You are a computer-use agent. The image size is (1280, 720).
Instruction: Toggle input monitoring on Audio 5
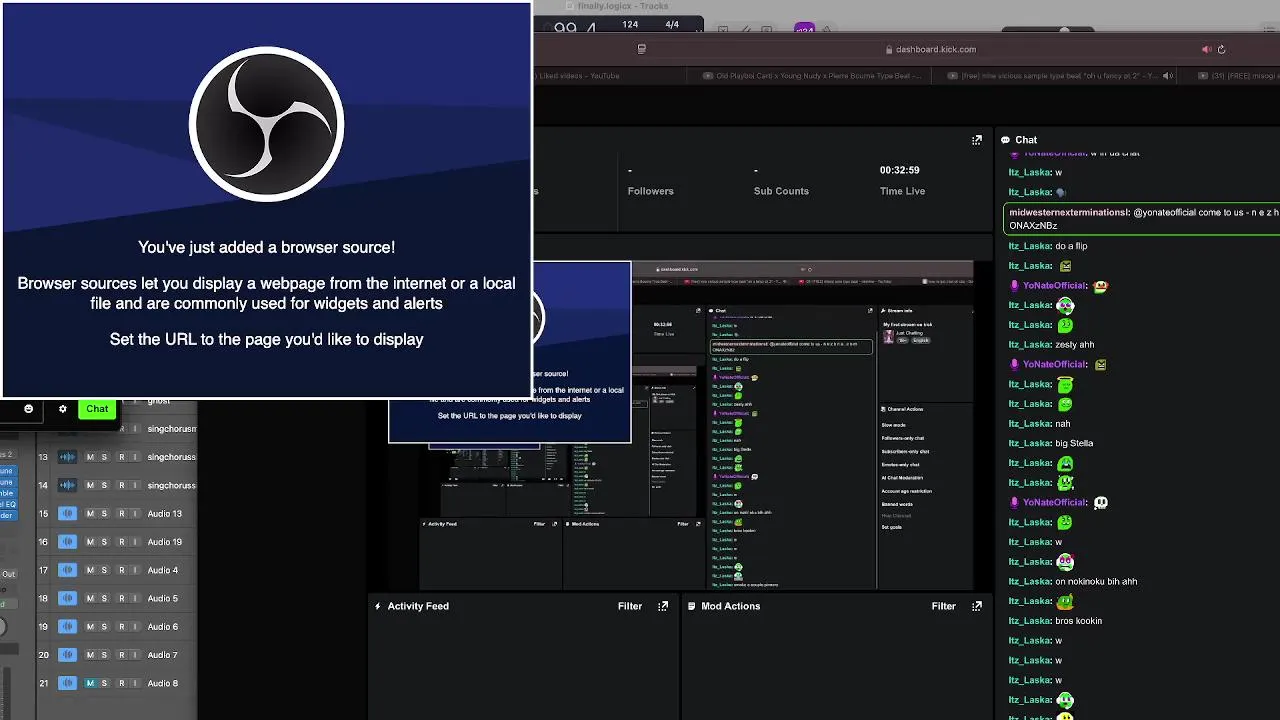click(135, 598)
